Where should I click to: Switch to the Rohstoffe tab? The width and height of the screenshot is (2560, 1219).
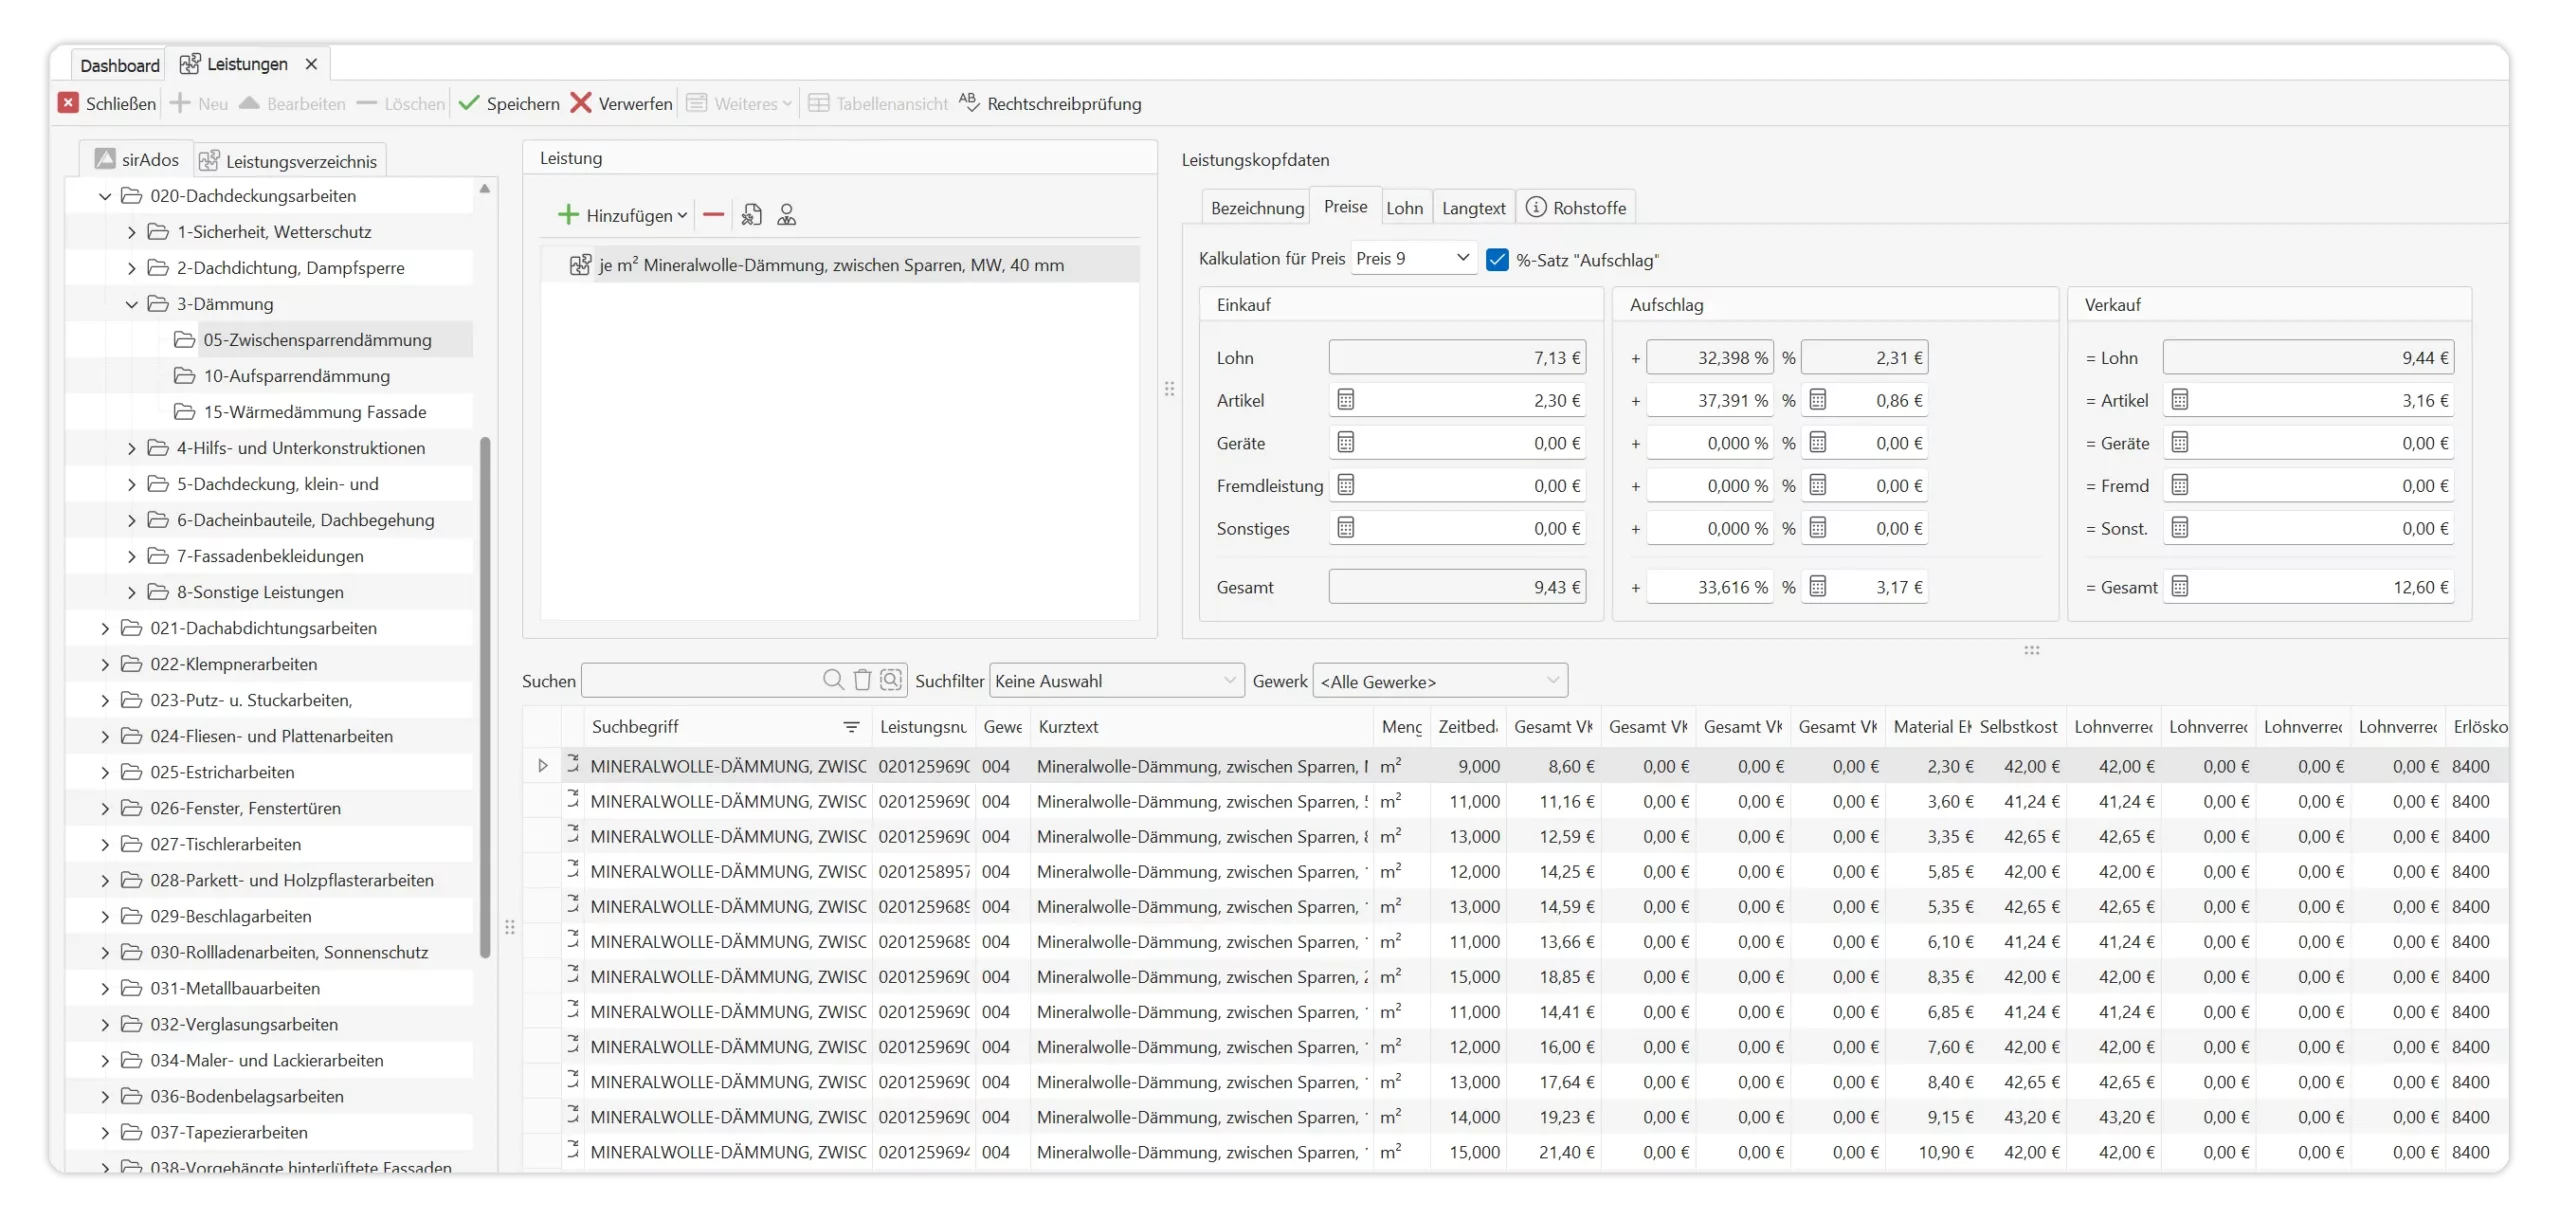[x=1577, y=208]
